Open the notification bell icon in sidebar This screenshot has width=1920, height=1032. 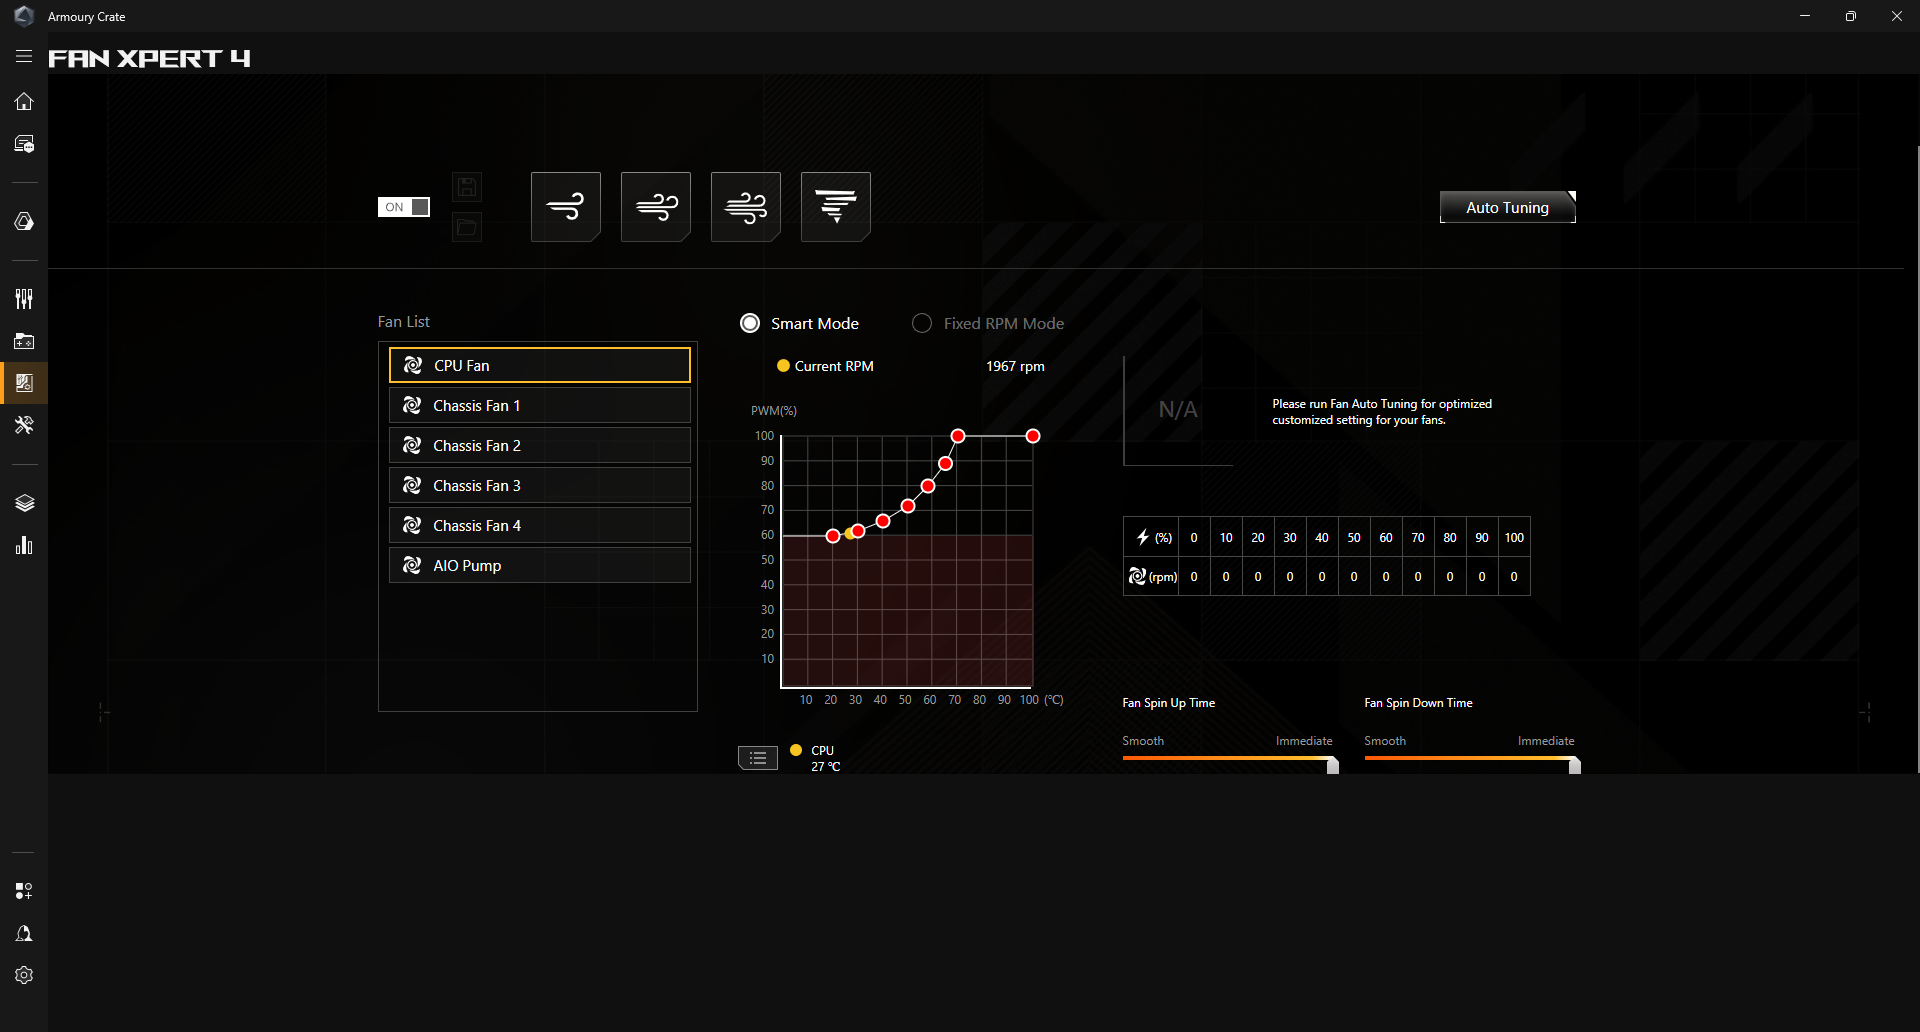point(24,933)
